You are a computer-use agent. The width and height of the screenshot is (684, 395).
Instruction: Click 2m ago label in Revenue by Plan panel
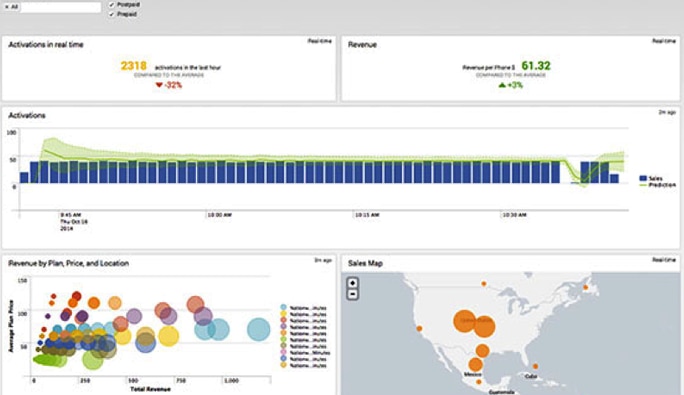[x=323, y=260]
